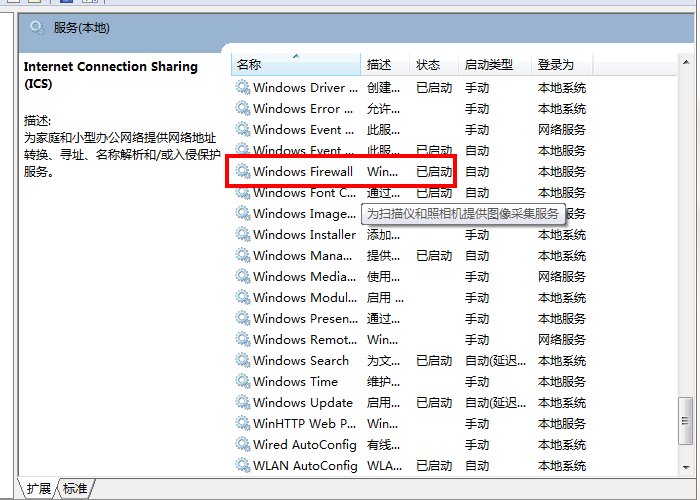The height and width of the screenshot is (500, 700).
Task: Click 自动(延迟... startup type of Windows Update
Action: [x=495, y=402]
